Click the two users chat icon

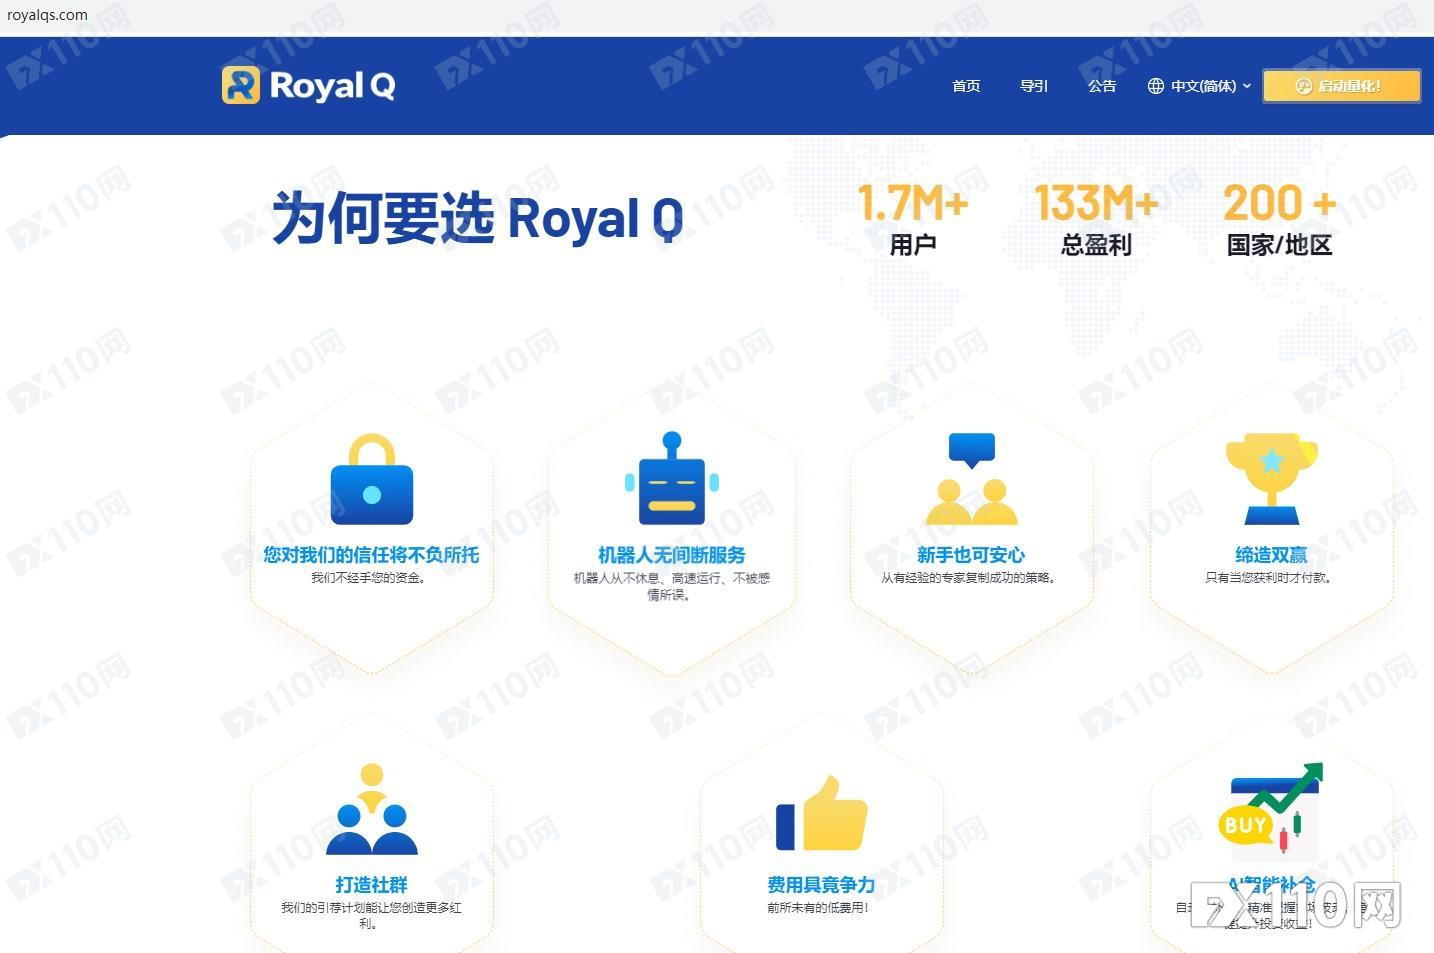coord(972,479)
